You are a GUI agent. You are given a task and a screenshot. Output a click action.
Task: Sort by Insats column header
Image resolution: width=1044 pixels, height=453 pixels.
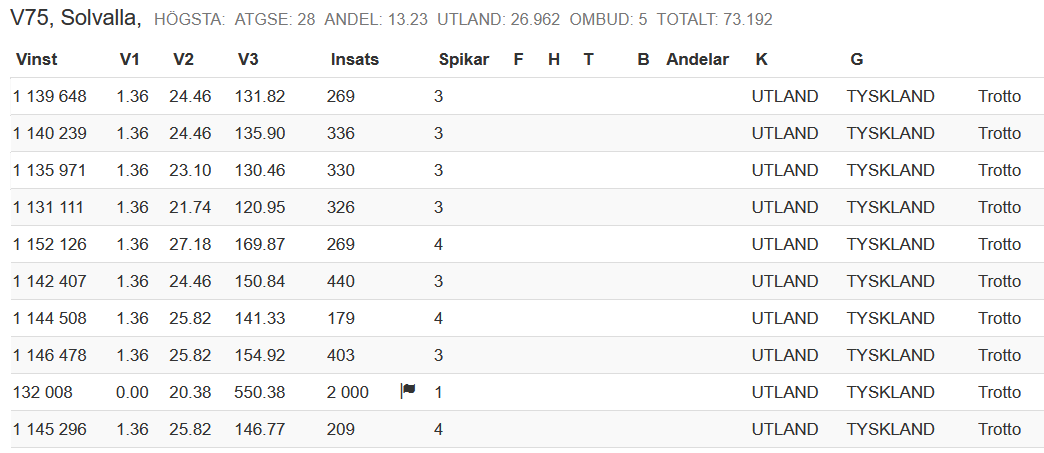tap(355, 59)
